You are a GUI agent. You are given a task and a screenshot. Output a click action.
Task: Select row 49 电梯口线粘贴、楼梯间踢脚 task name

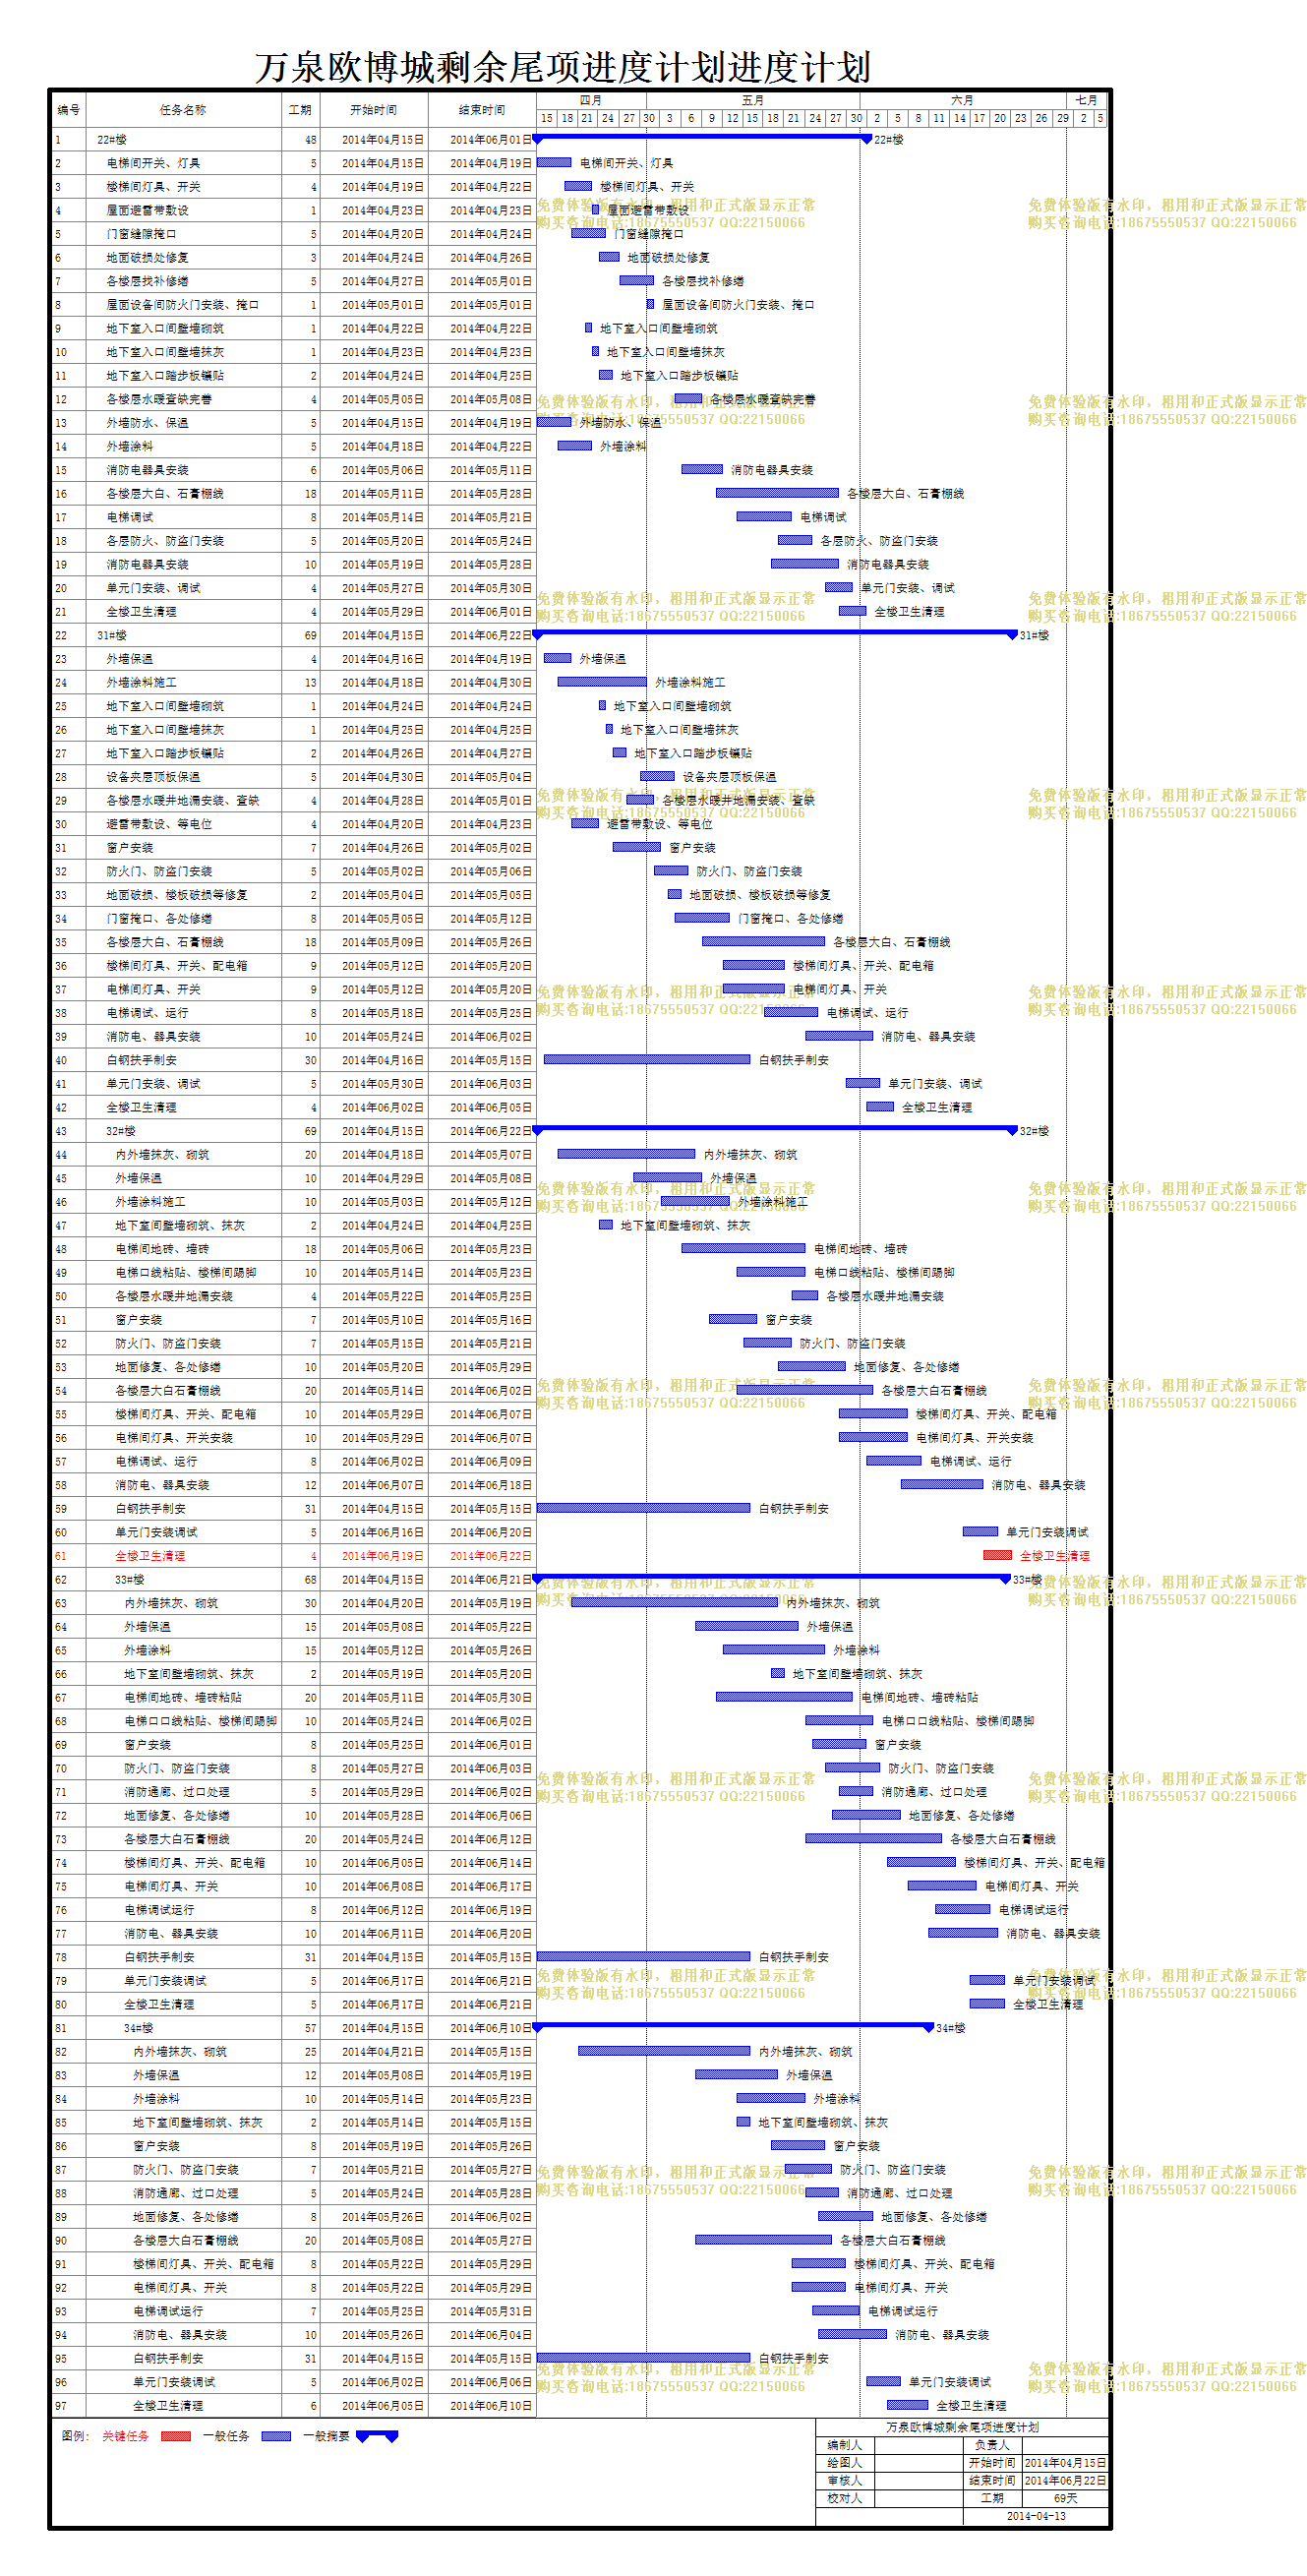(x=186, y=1273)
